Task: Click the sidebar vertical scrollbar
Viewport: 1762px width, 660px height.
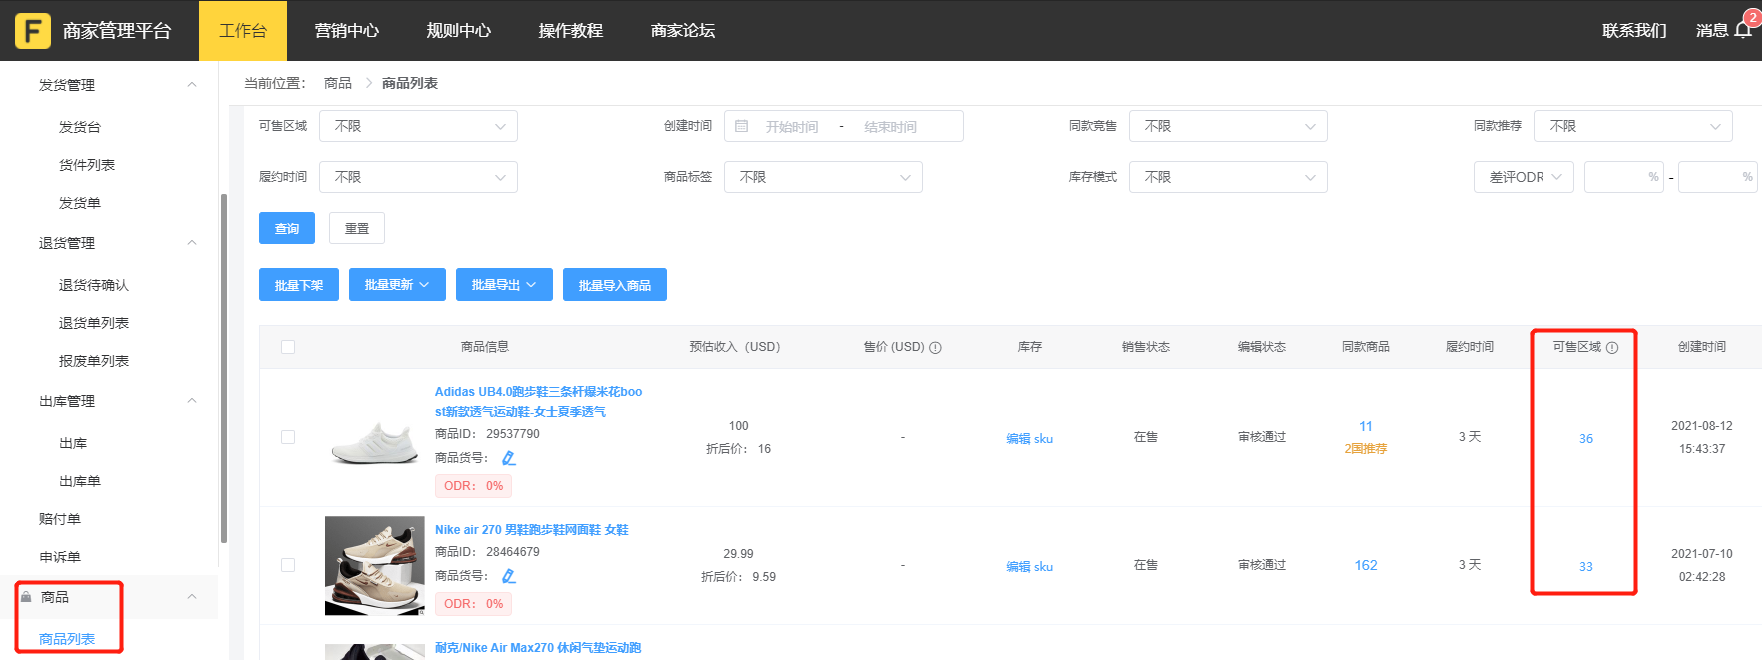Action: pyautogui.click(x=224, y=370)
